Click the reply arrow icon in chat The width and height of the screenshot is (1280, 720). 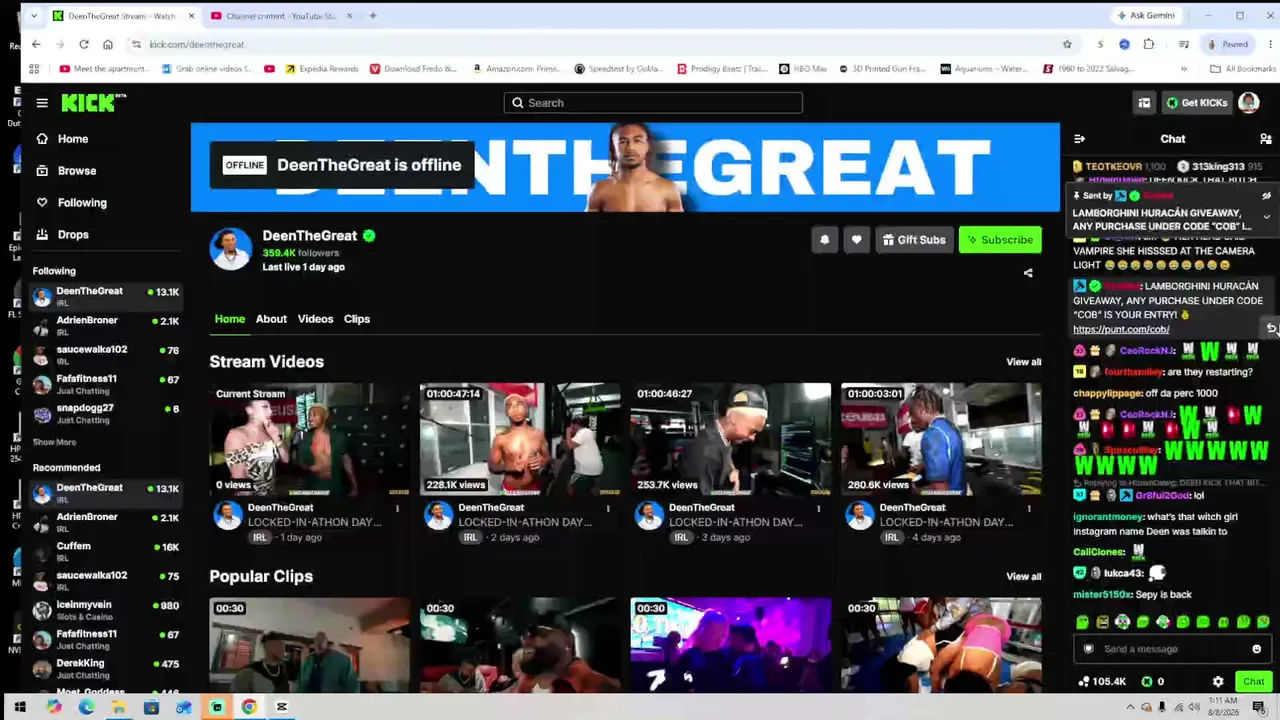[1271, 328]
